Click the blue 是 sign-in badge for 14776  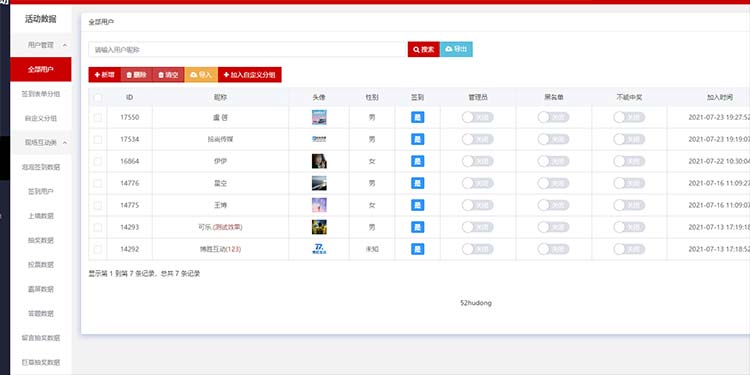coord(418,183)
